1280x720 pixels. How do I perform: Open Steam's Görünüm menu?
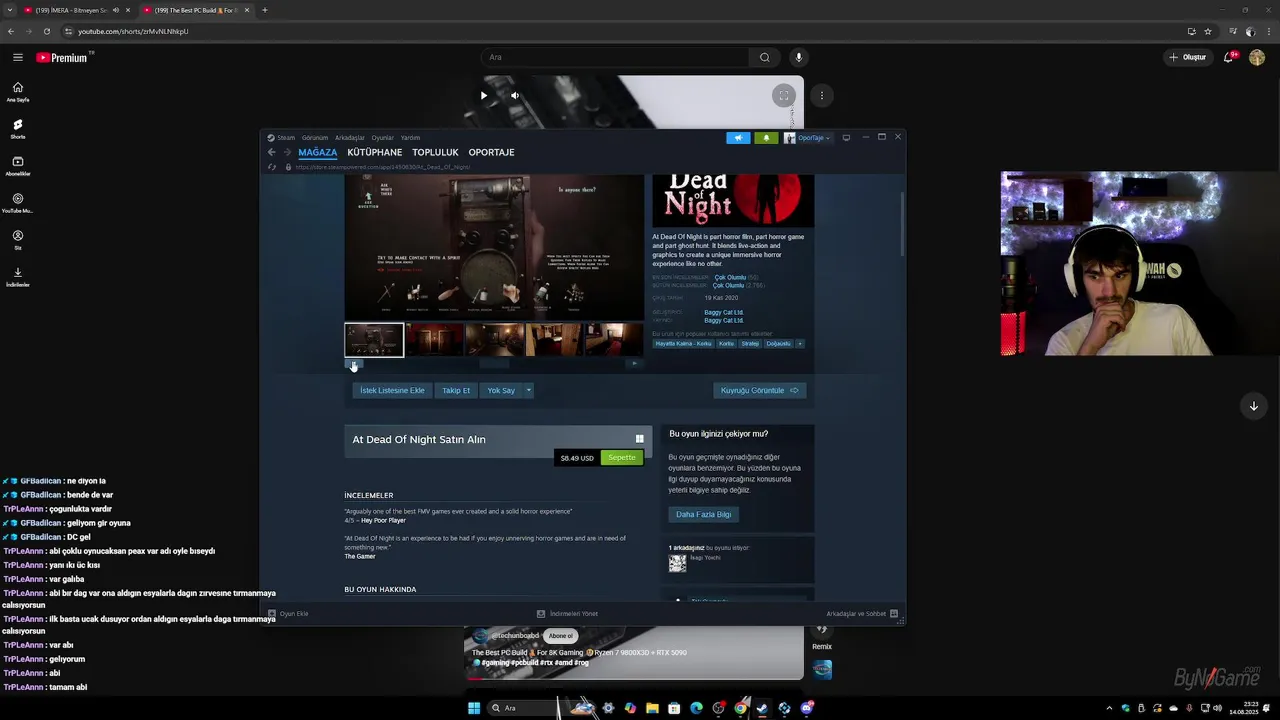coord(315,138)
